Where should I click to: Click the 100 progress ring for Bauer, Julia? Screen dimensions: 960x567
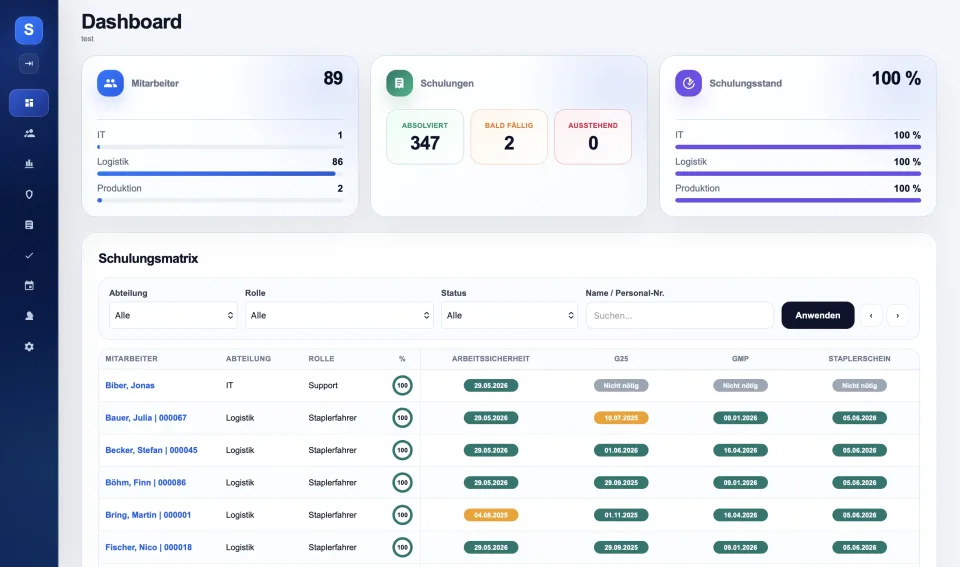(x=402, y=418)
